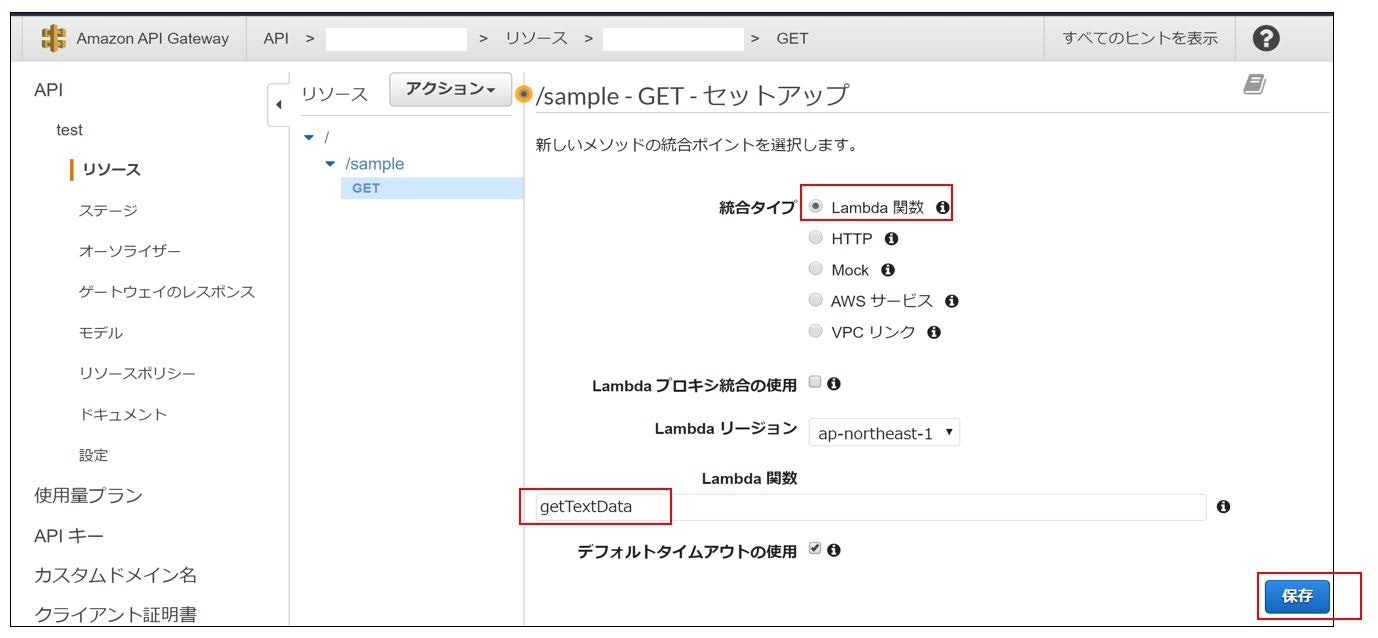Image resolution: width=1378 pixels, height=638 pixels.
Task: Click すべてのヒントを表示 button
Action: [1140, 38]
